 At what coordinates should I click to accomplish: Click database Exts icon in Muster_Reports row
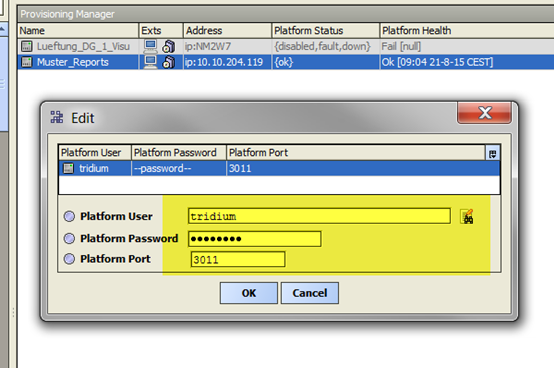169,62
